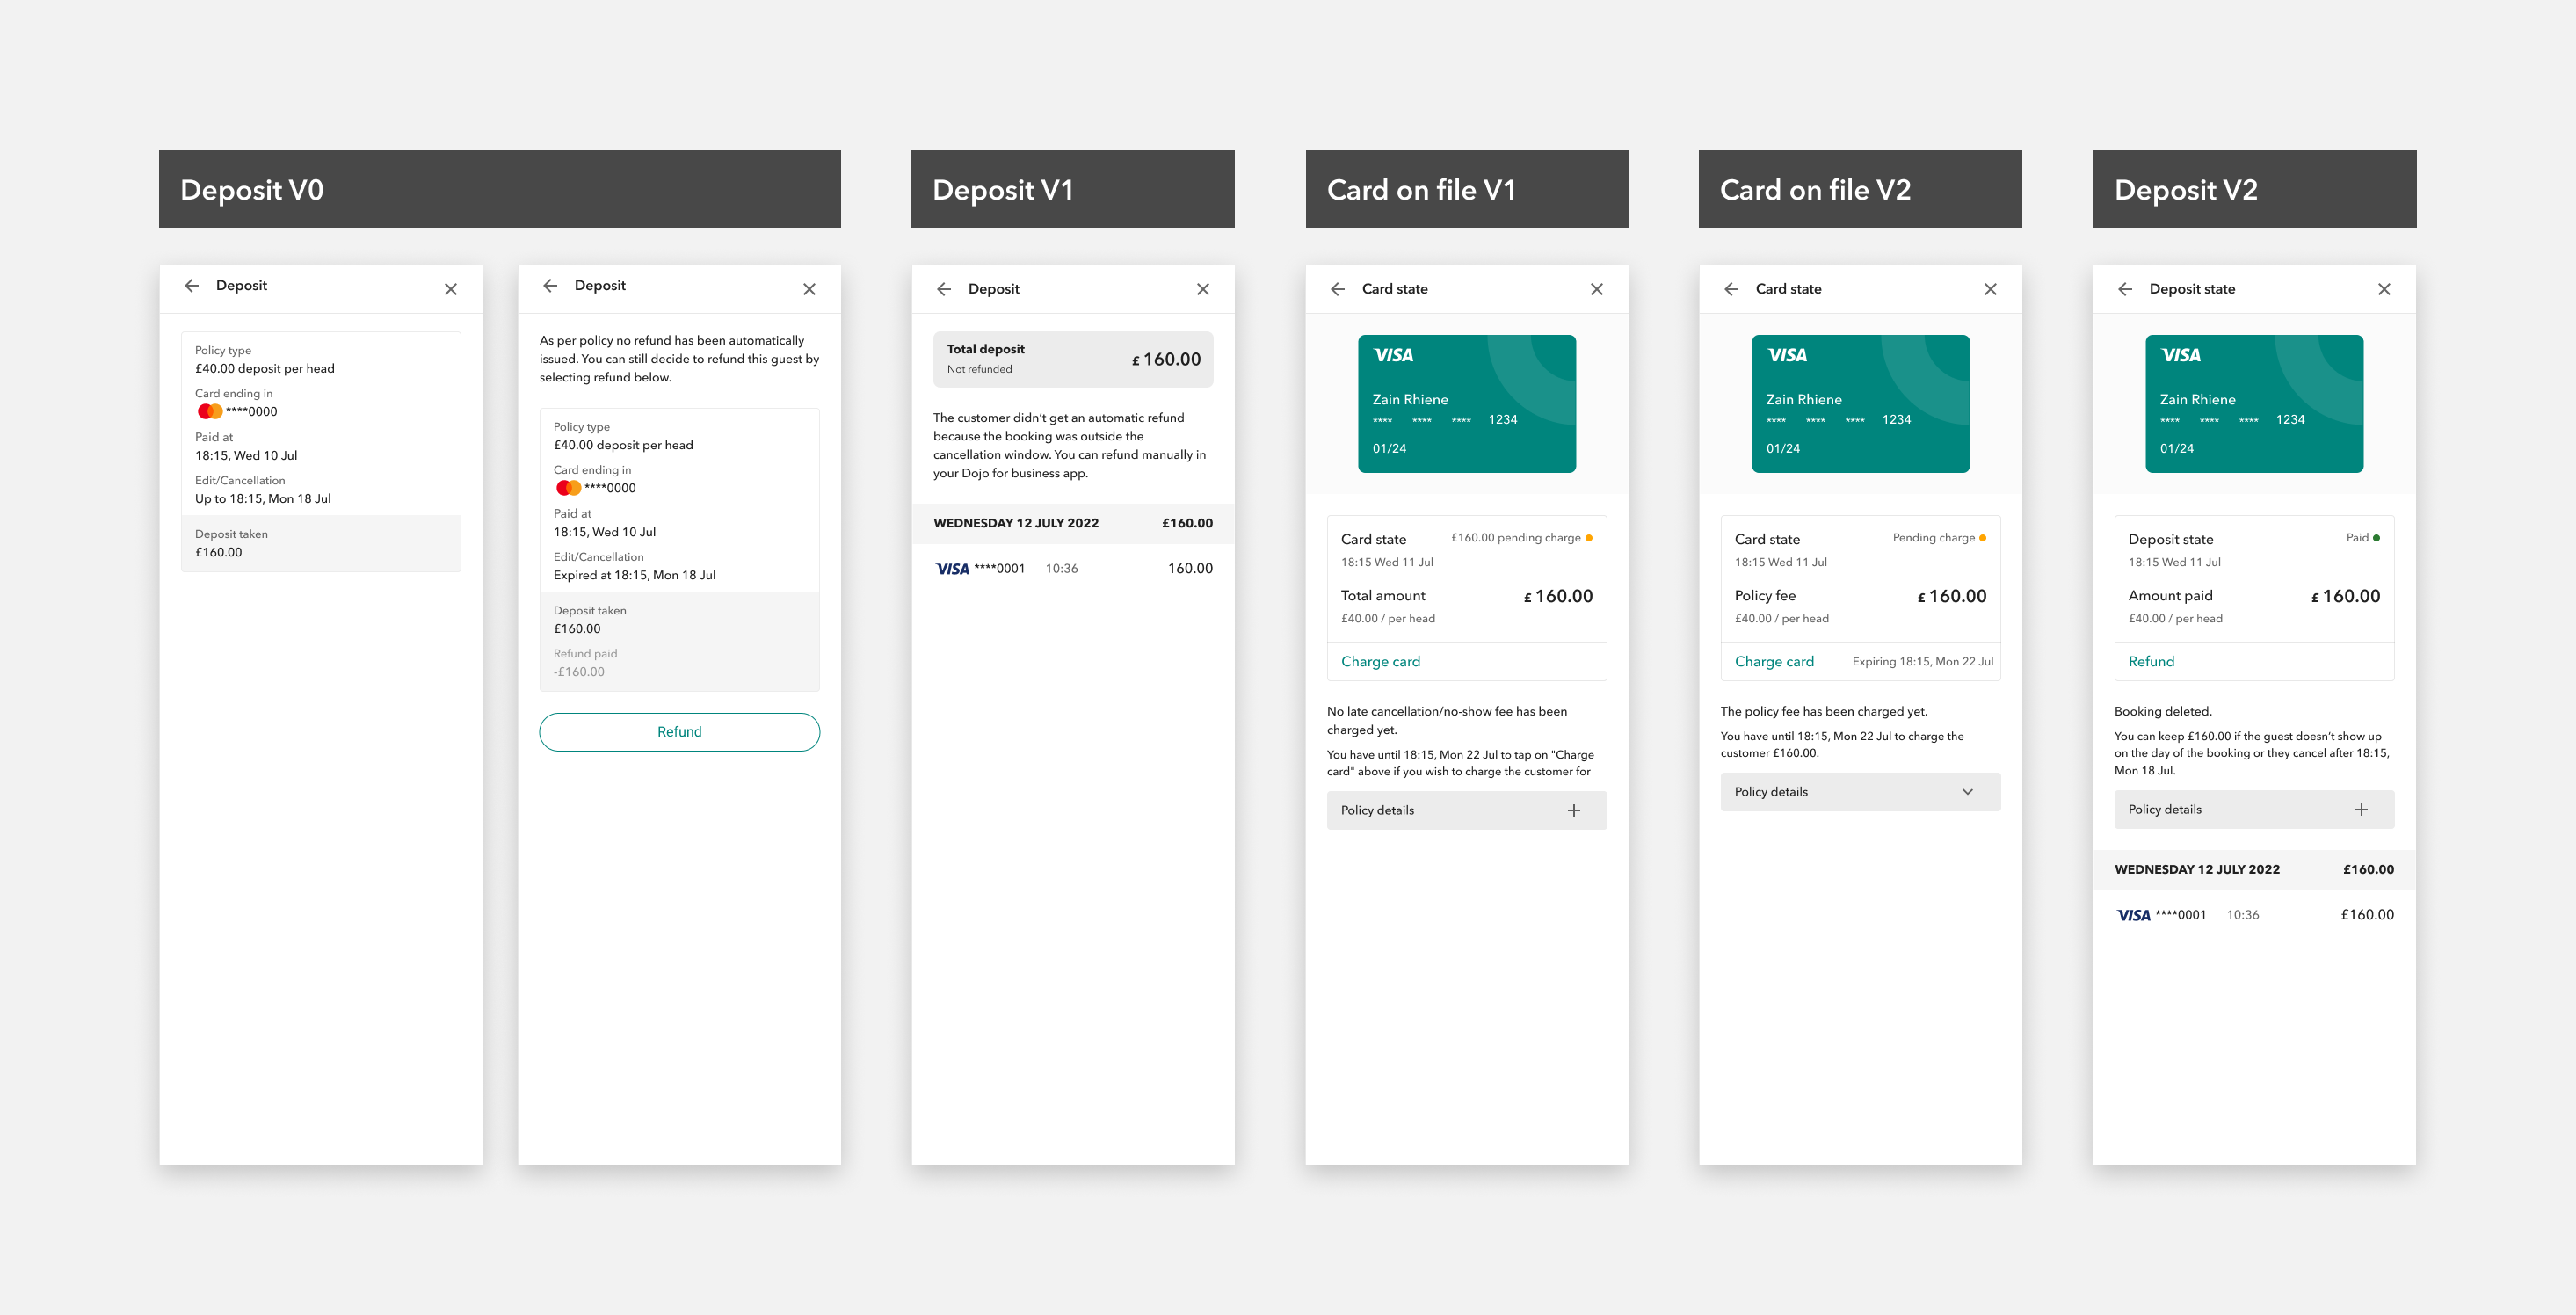
Task: Close the Card on file V2 panel
Action: pos(1990,289)
